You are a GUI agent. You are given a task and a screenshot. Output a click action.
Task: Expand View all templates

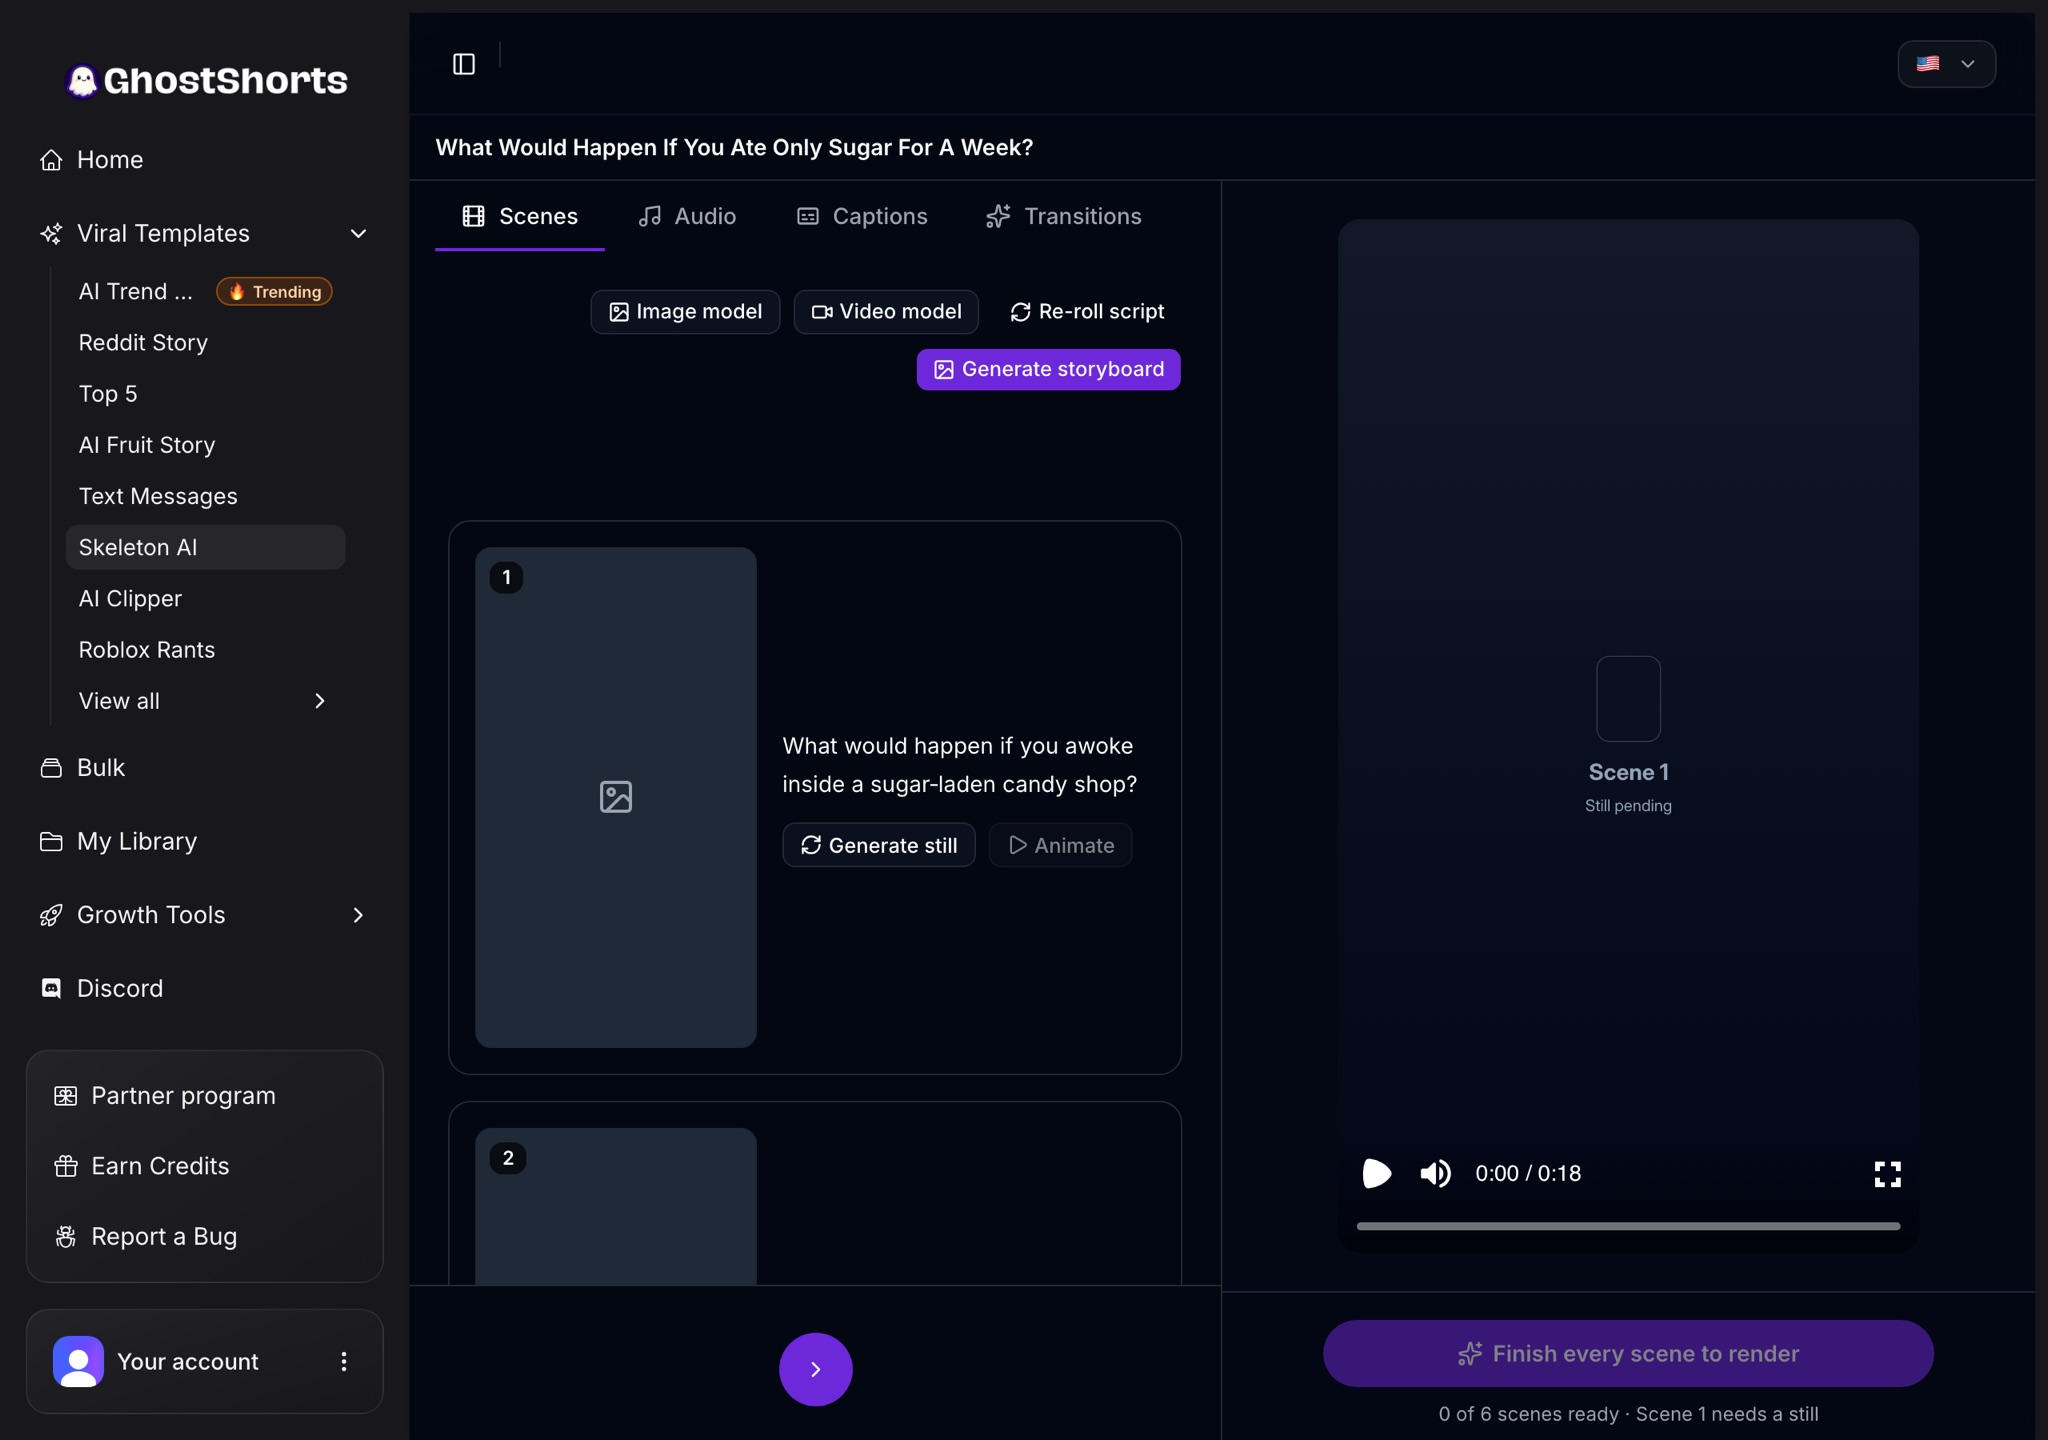coord(204,701)
